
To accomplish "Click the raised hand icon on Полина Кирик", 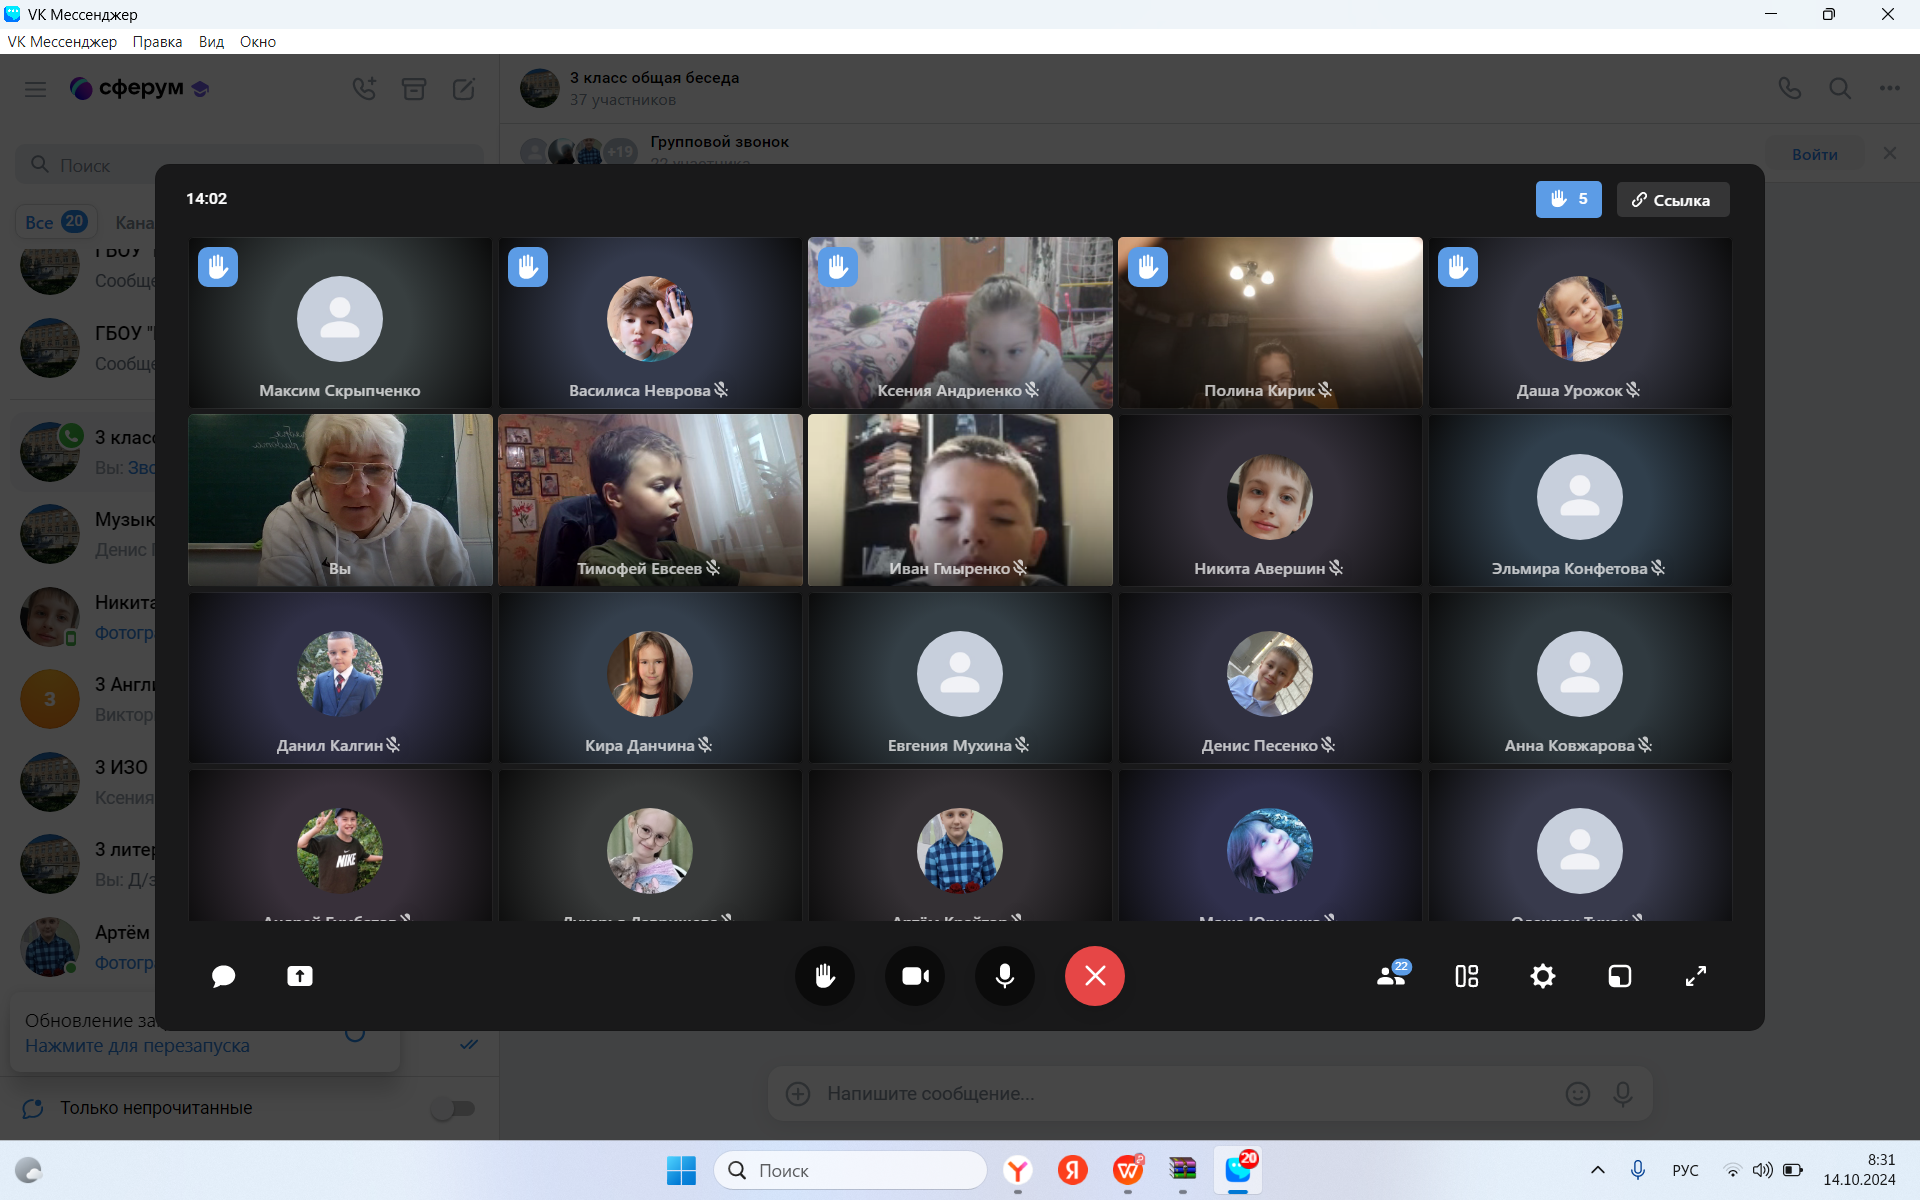I will pyautogui.click(x=1148, y=267).
